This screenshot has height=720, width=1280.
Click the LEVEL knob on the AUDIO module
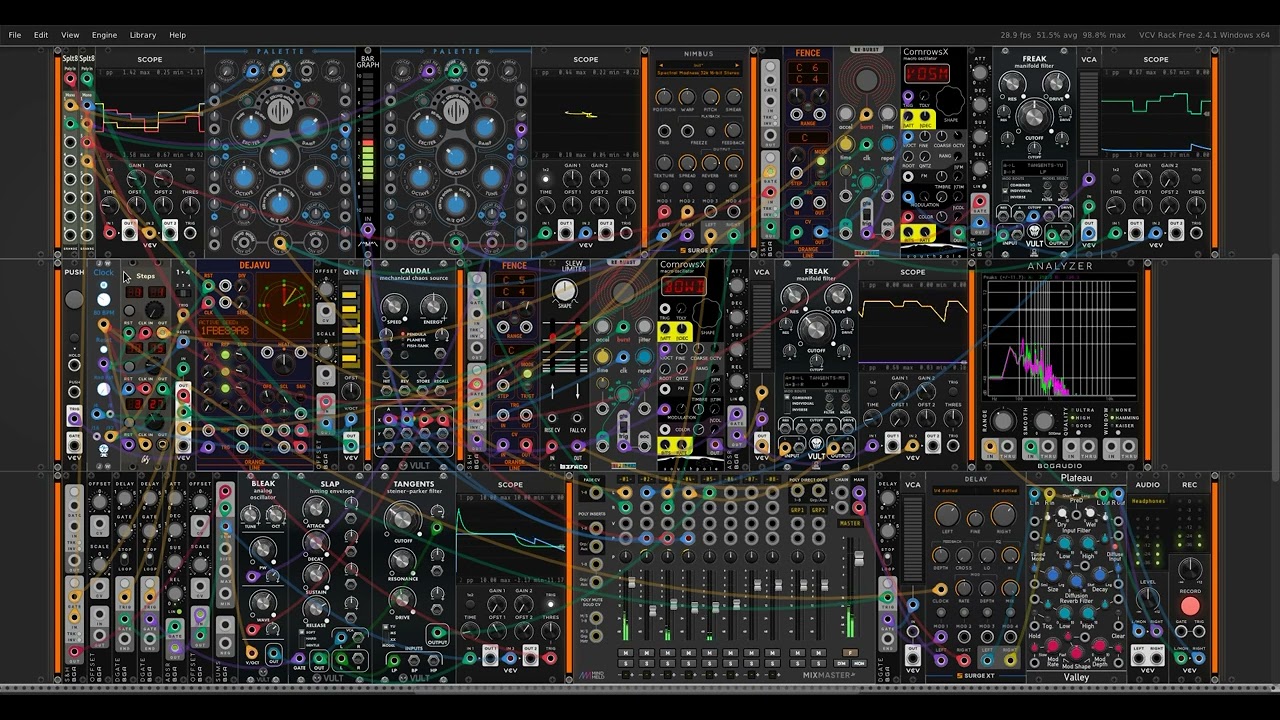1147,601
